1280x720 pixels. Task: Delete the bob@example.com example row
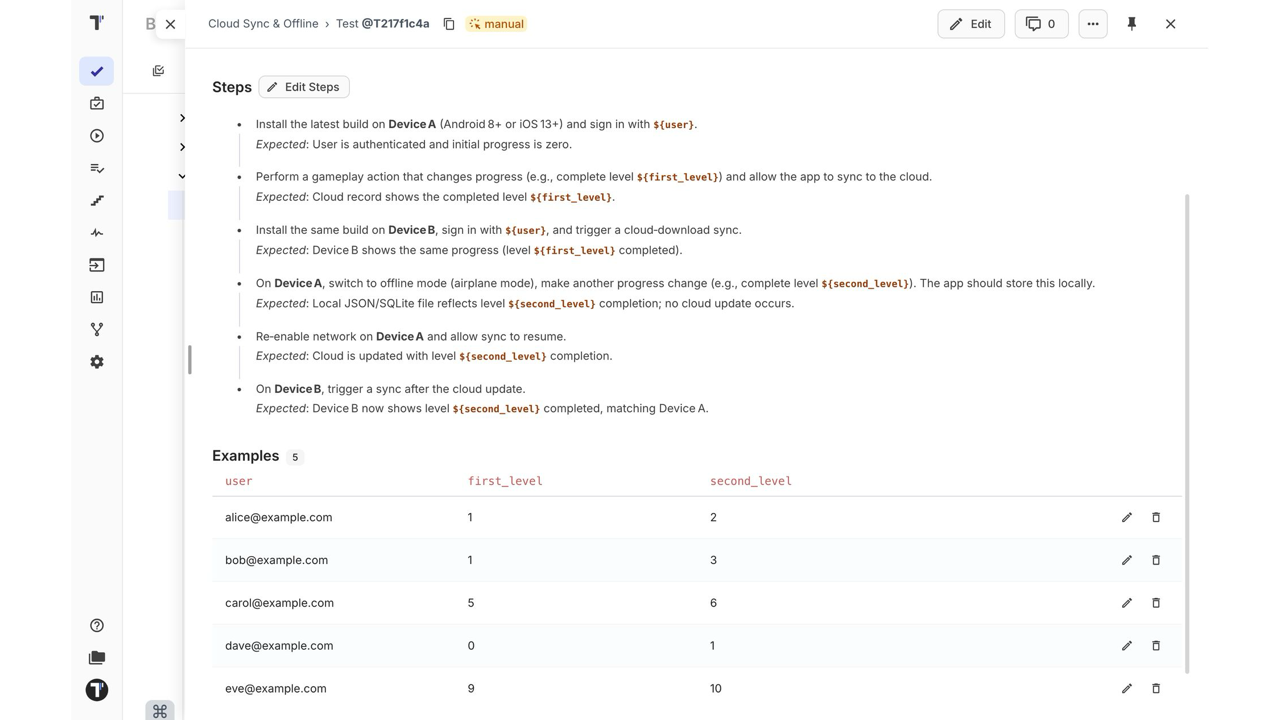point(1156,560)
